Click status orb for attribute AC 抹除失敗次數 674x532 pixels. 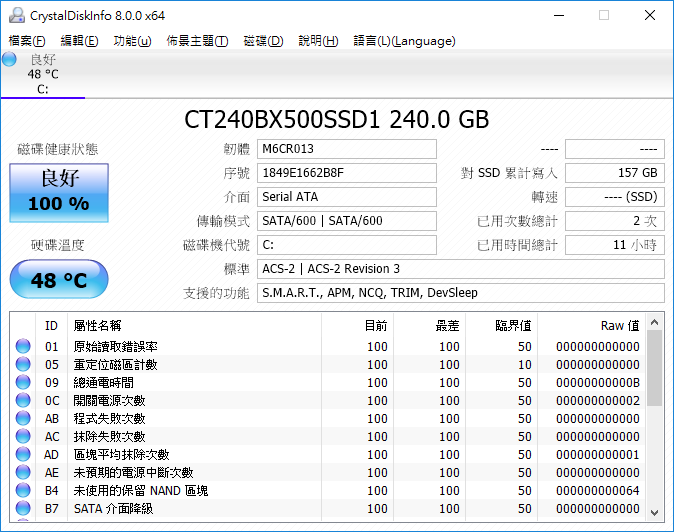click(x=23, y=437)
